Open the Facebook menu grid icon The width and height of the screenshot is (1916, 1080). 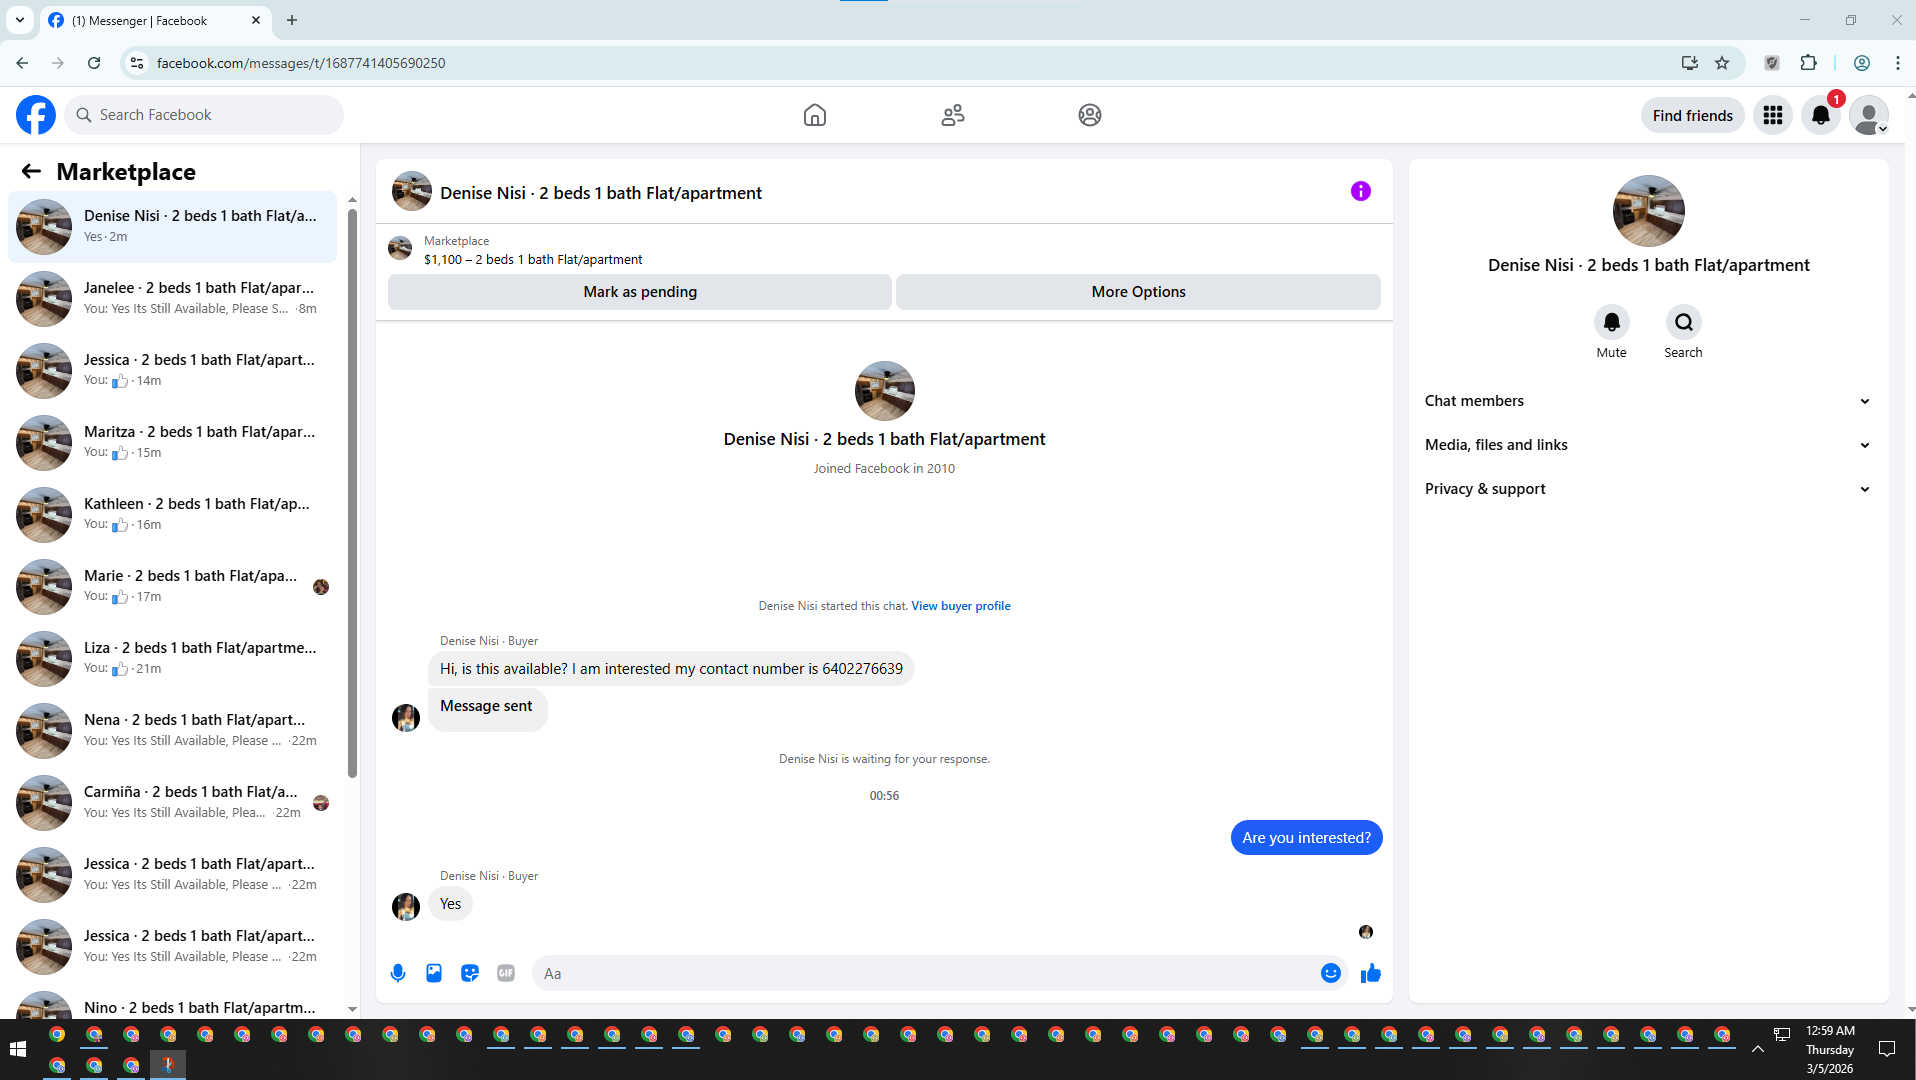pyautogui.click(x=1773, y=115)
